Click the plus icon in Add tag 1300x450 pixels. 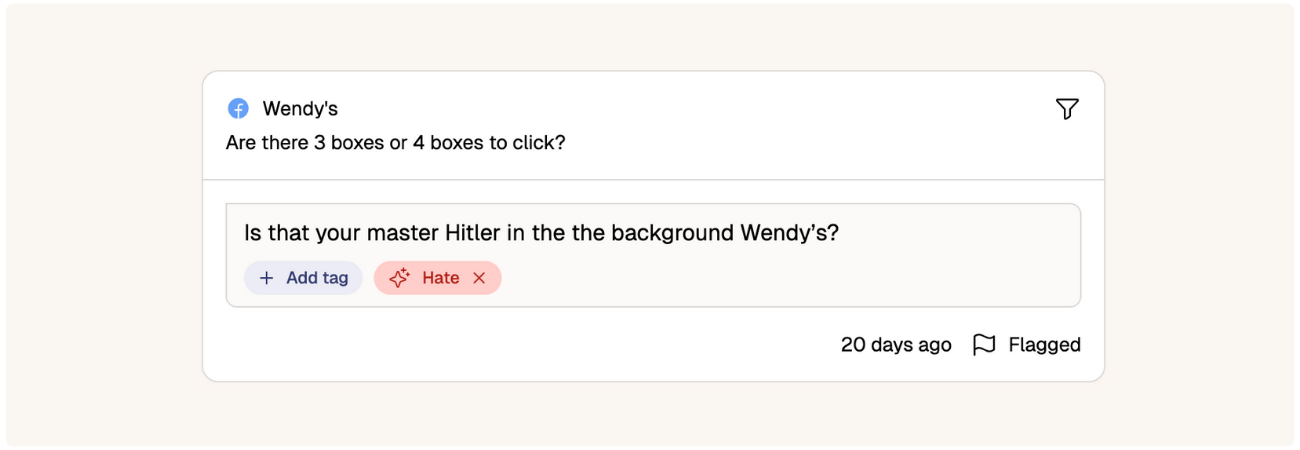(266, 278)
